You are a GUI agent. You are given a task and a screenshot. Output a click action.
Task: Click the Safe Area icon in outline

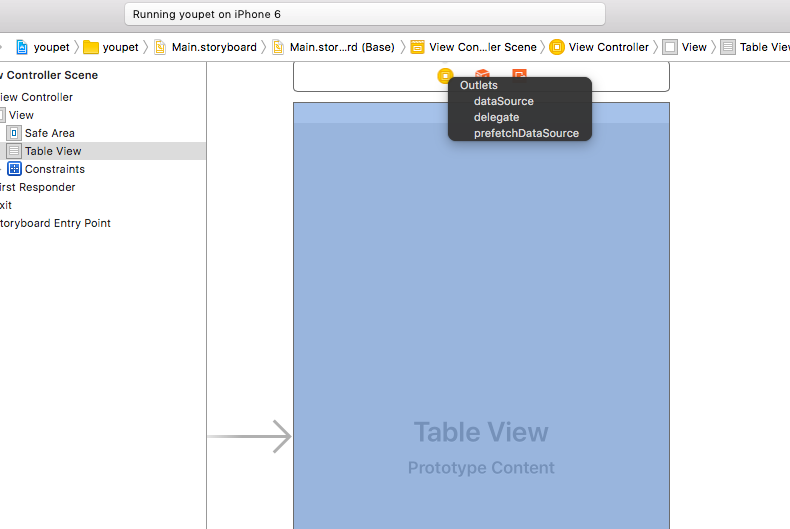[14, 133]
